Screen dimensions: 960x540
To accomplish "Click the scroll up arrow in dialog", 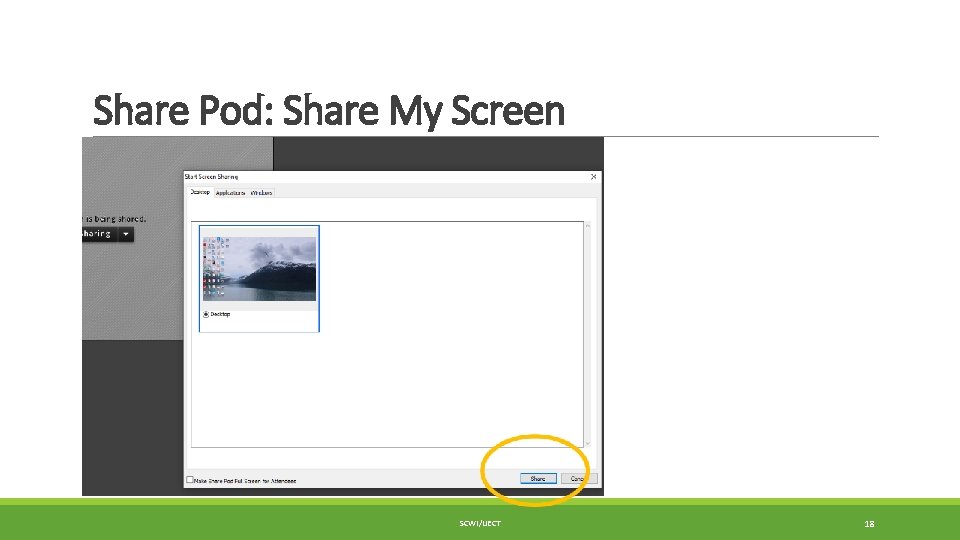I will click(588, 226).
